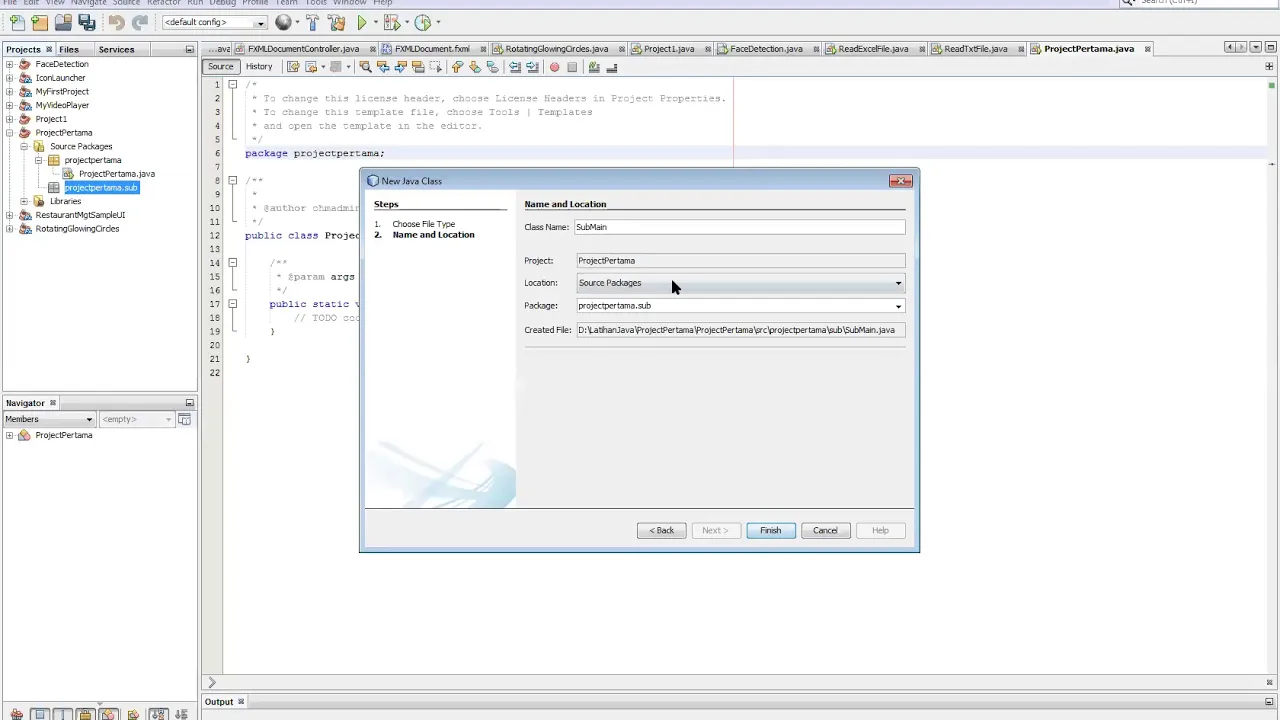Screen dimensions: 1280x720
Task: Open the Package combo box dropdown
Action: [x=898, y=306]
